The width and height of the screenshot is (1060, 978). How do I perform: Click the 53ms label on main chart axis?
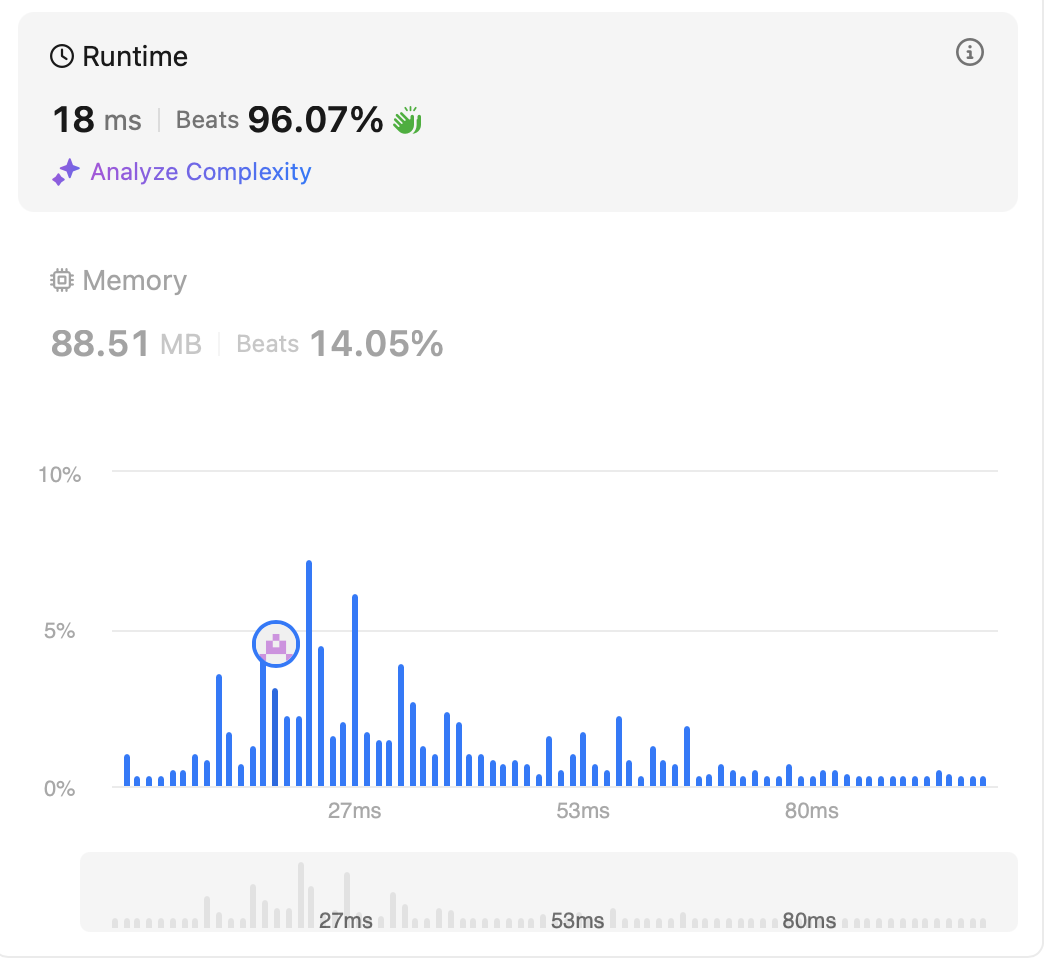tap(583, 811)
